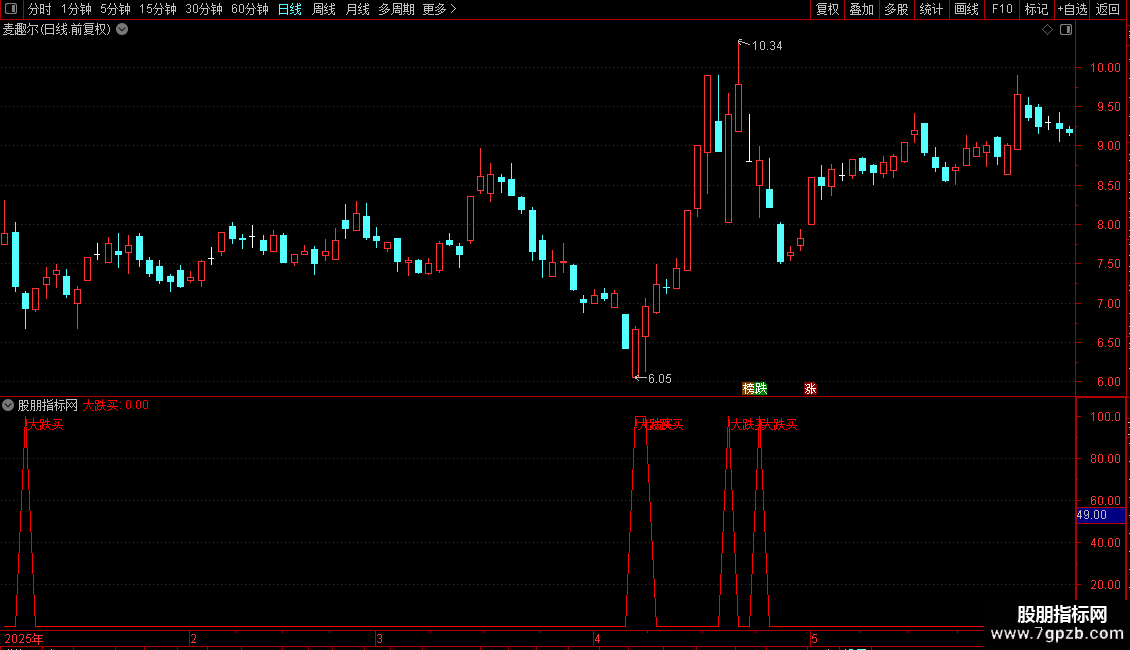Toggle the panel layout icon in main chart
1130x650 pixels.
point(1066,30)
